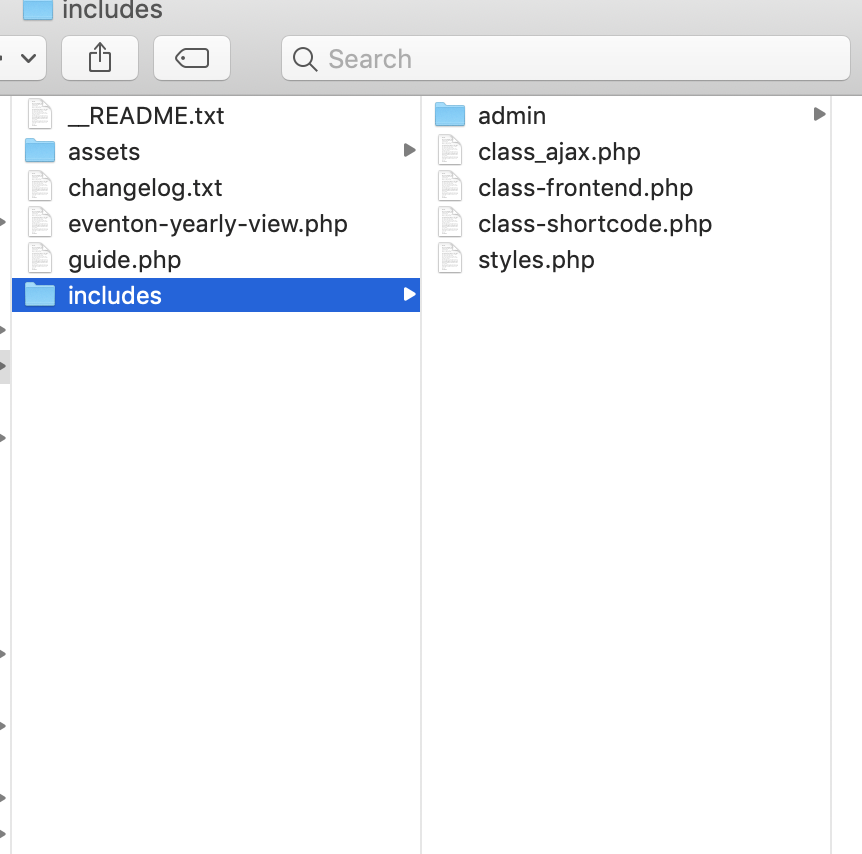Expand the assets folder arrow
Viewport: 862px width, 854px height.
point(409,150)
